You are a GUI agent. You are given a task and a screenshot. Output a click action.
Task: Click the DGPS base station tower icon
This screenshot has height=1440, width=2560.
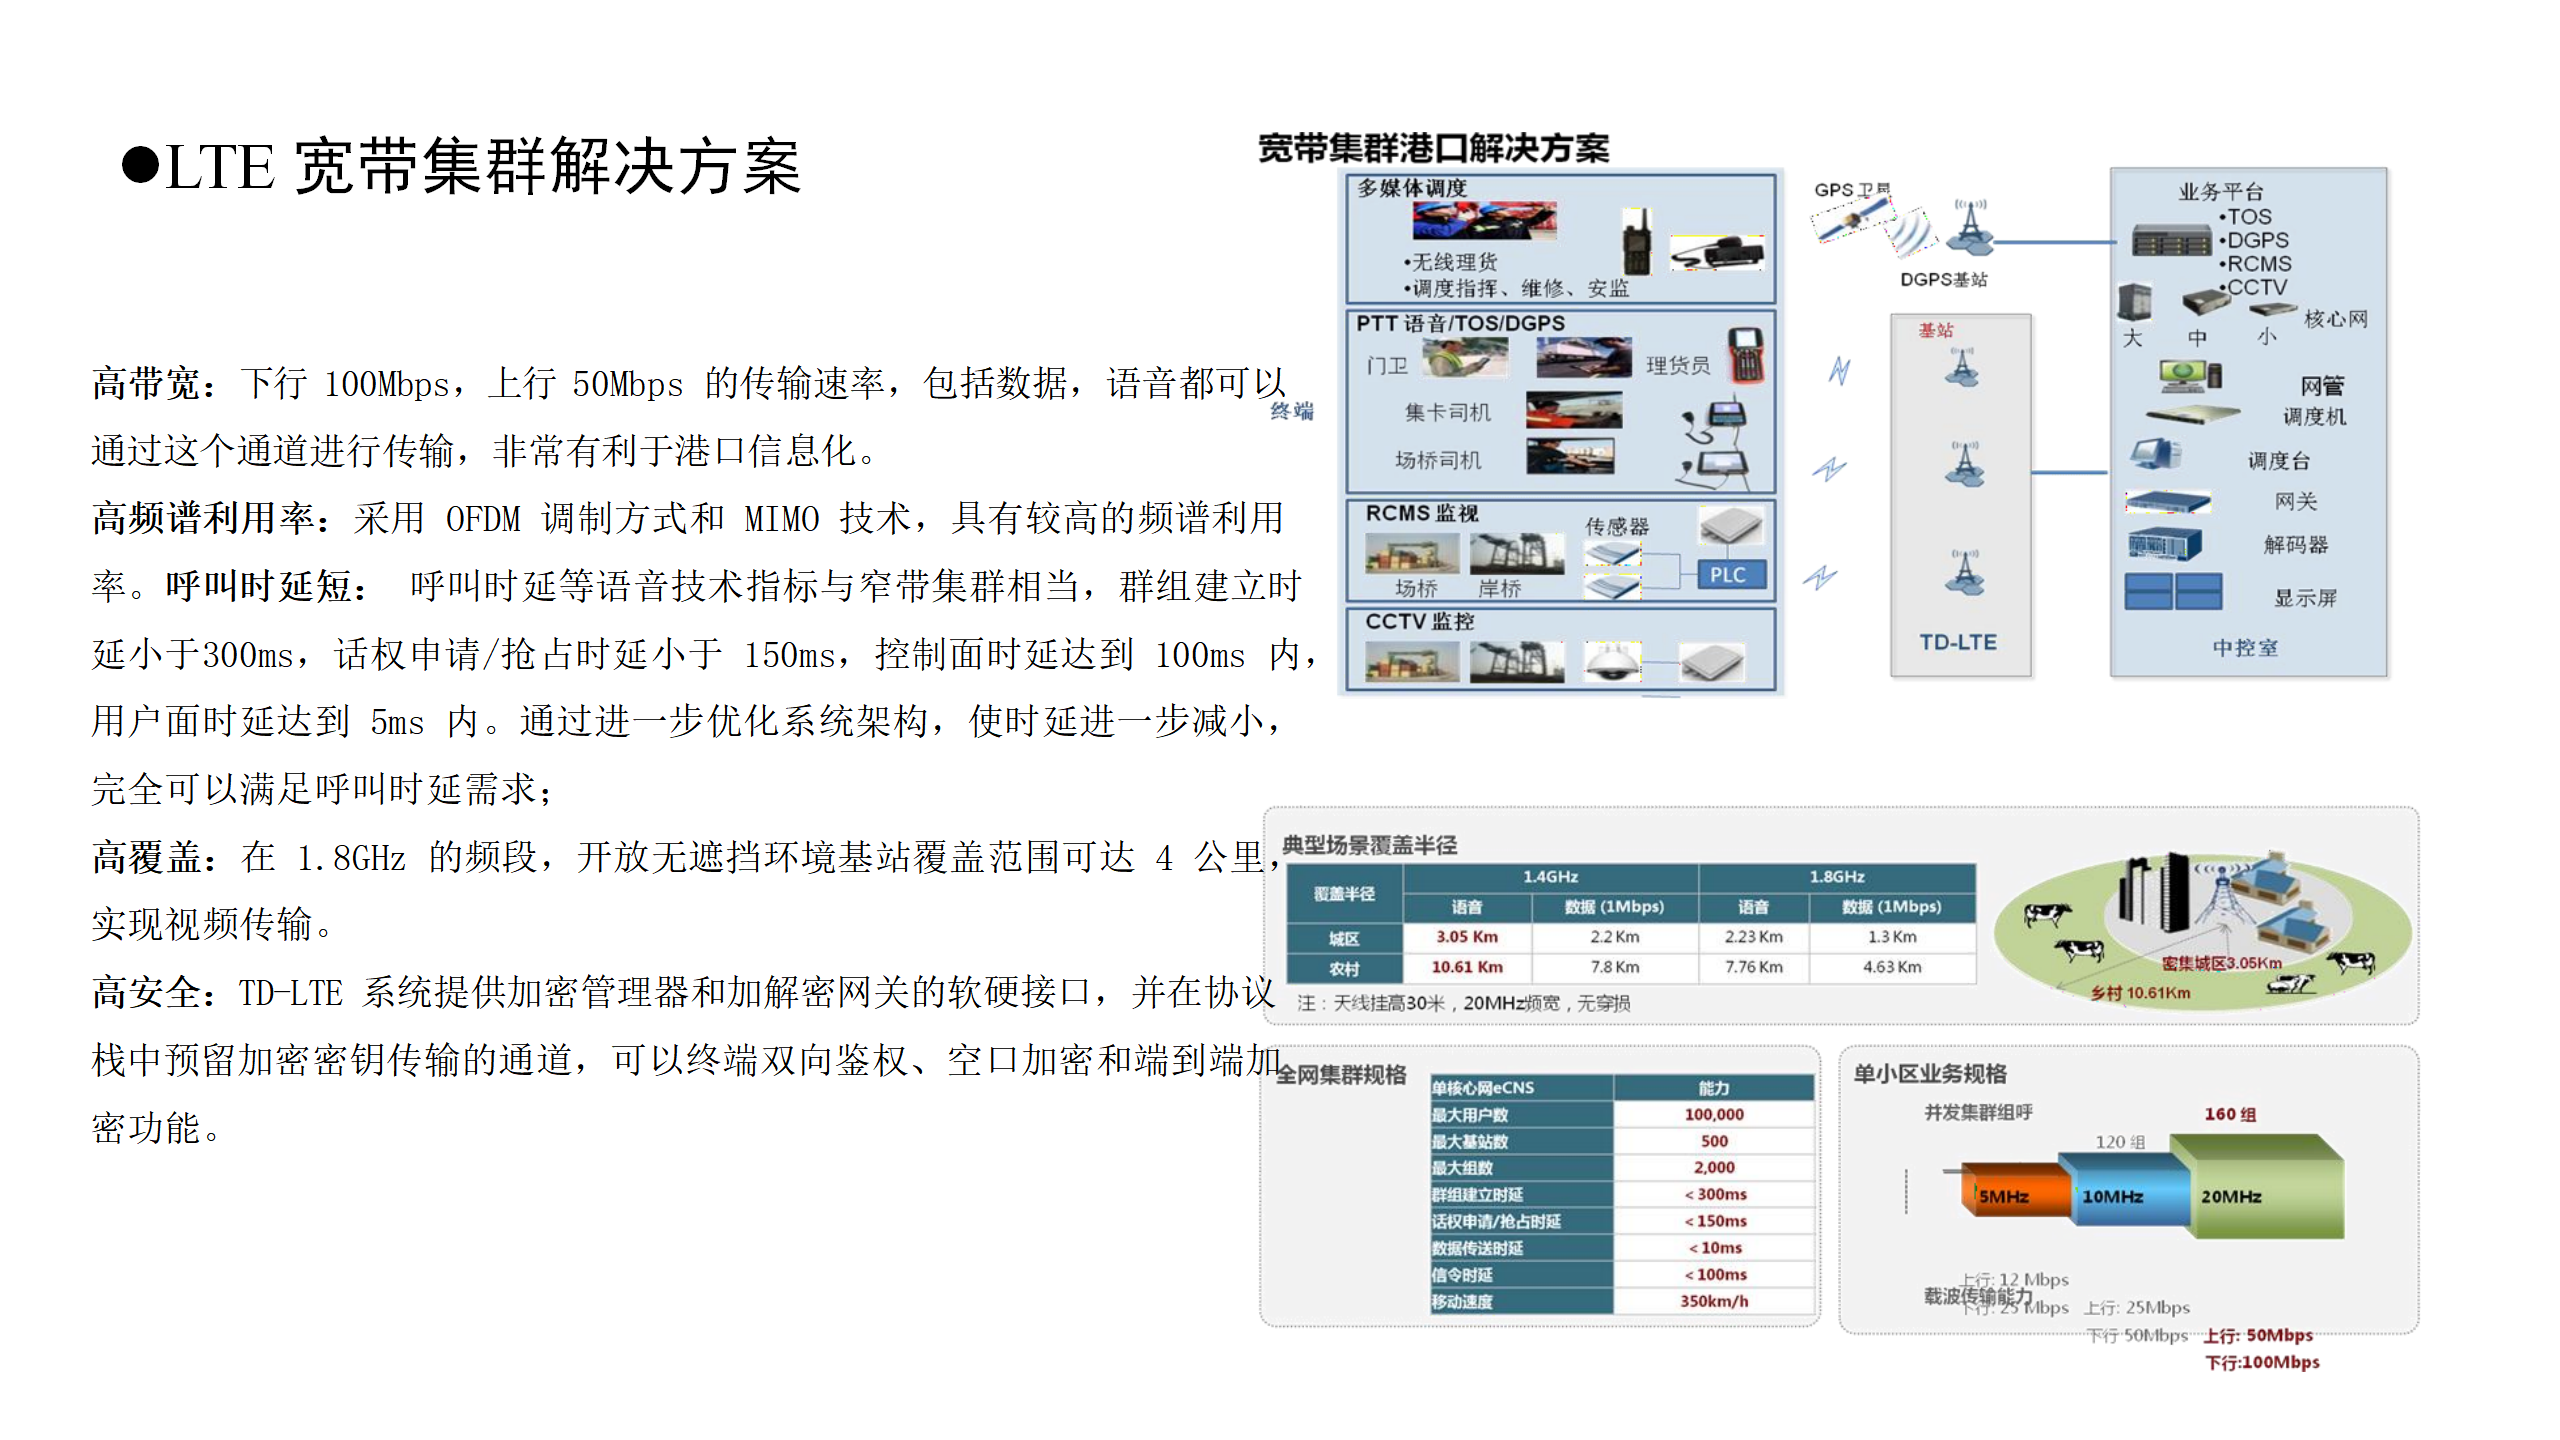tap(1969, 227)
